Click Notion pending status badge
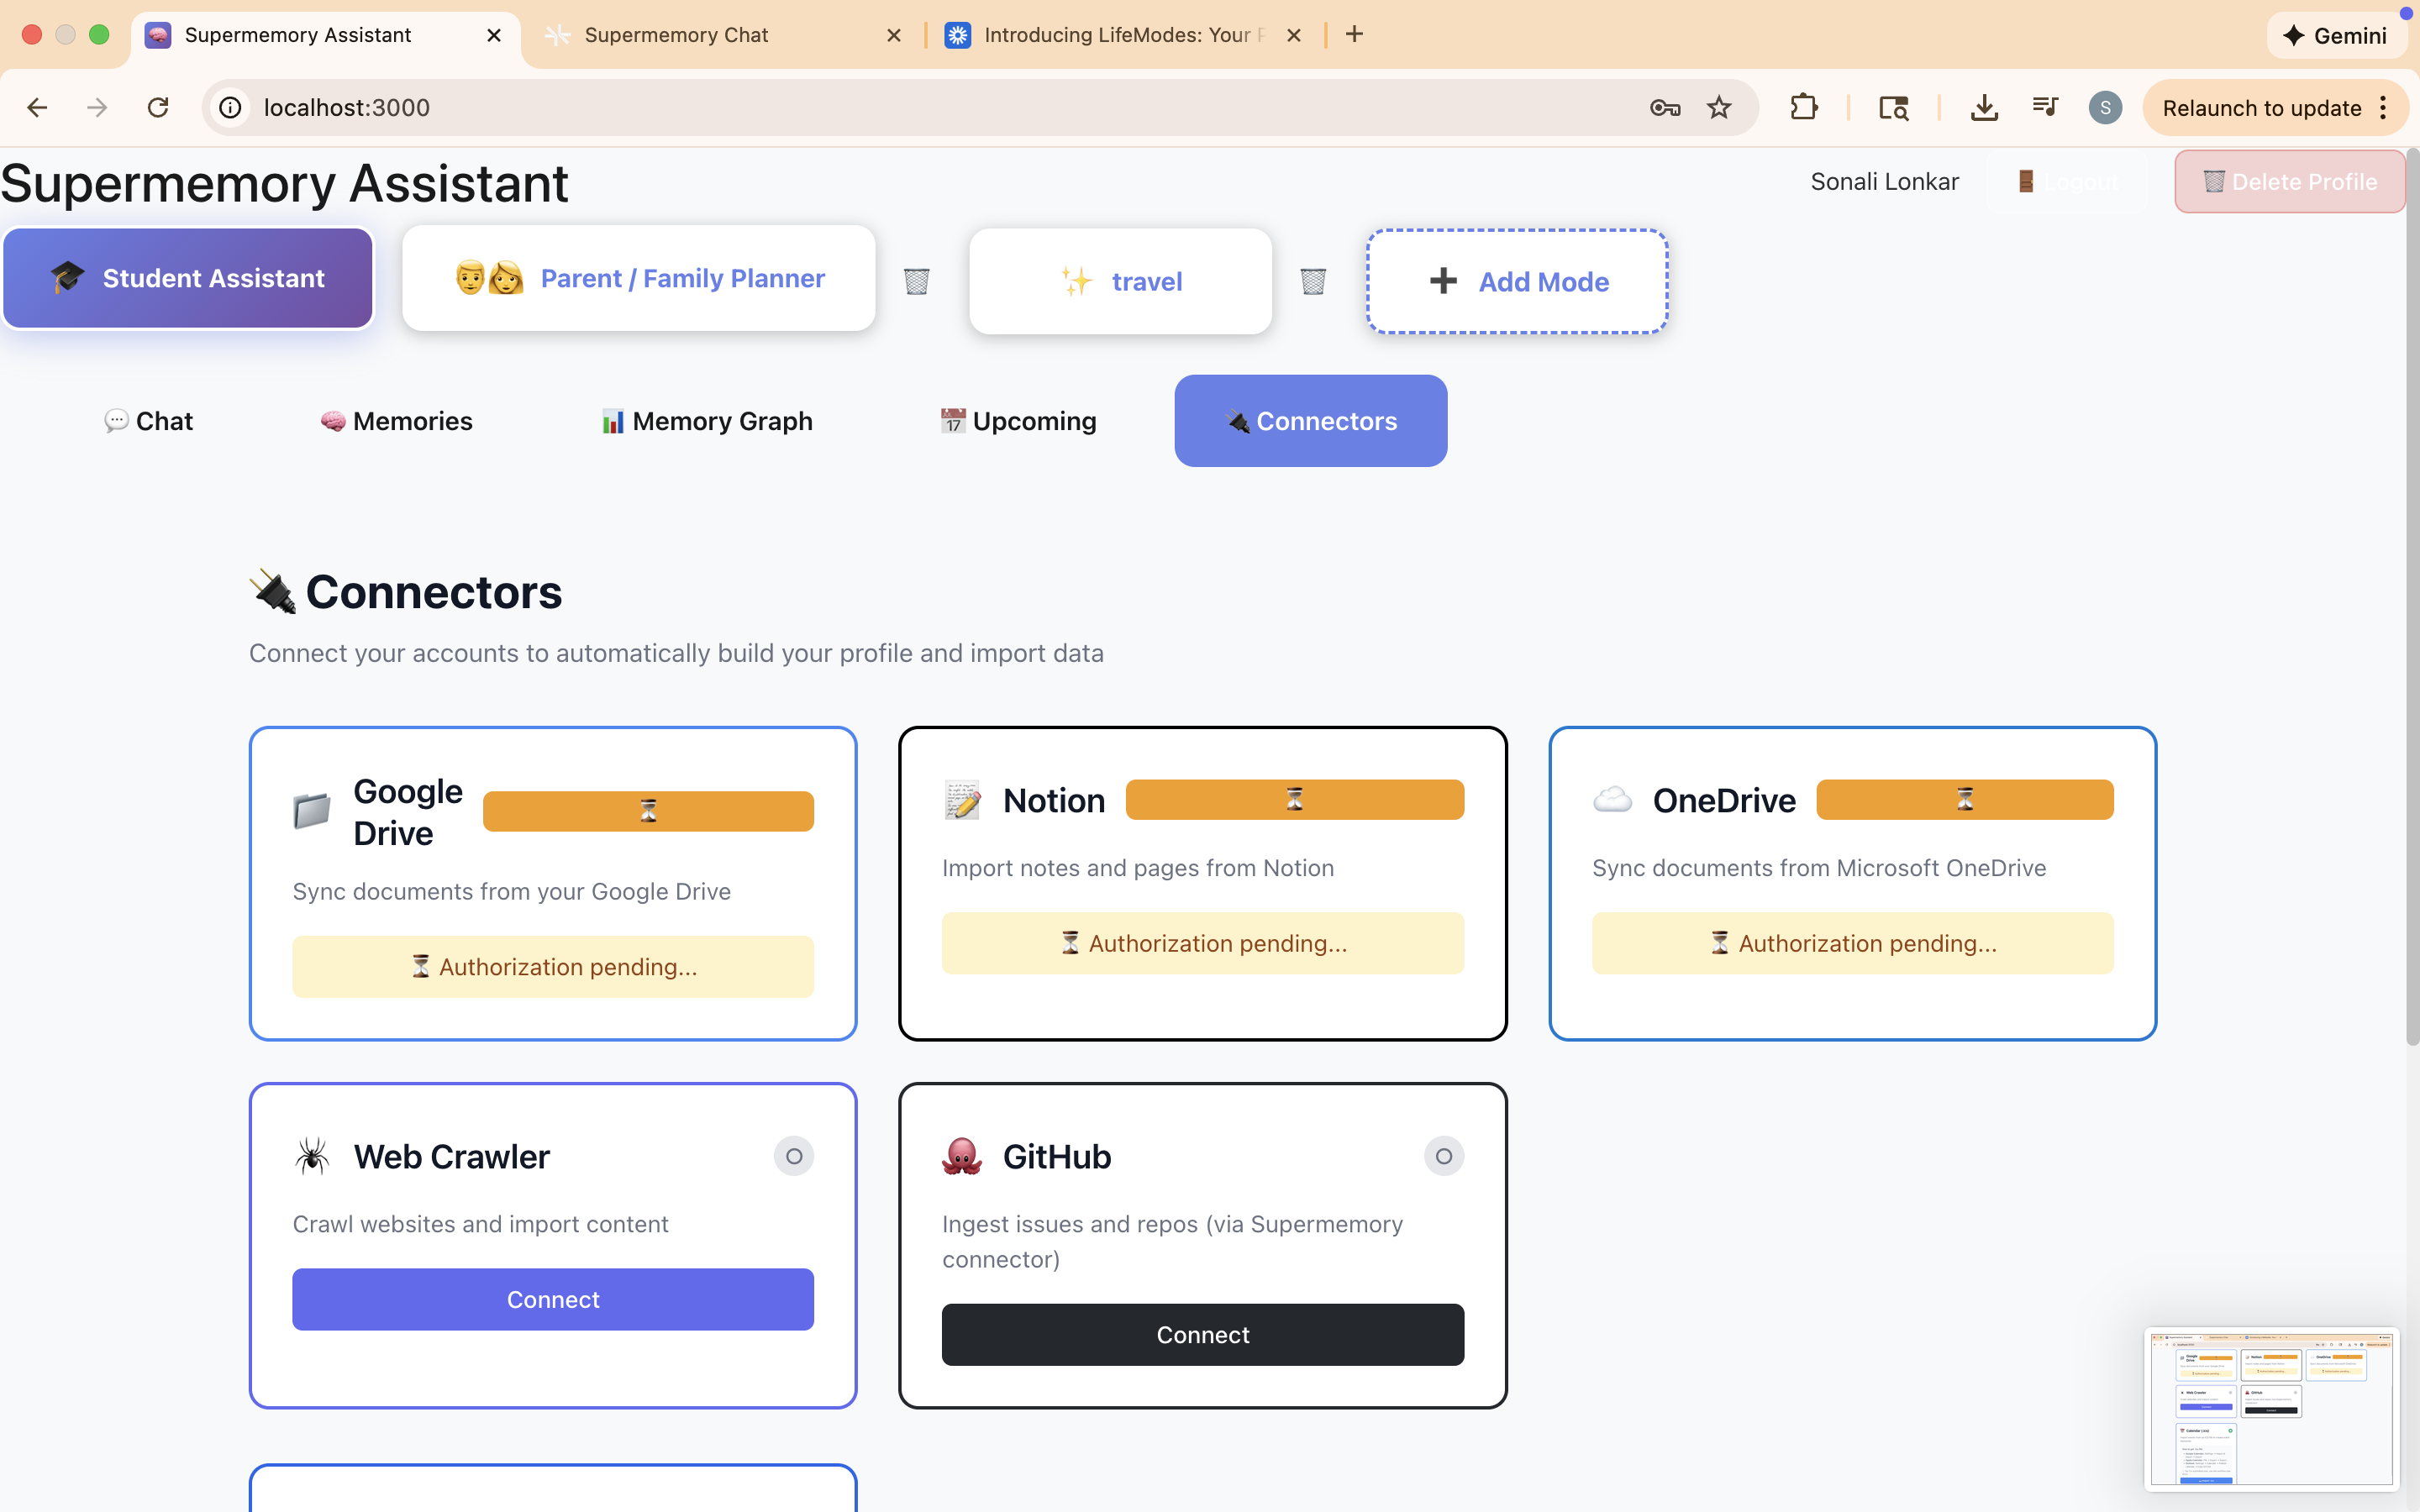Image resolution: width=2420 pixels, height=1512 pixels. pyautogui.click(x=1294, y=799)
